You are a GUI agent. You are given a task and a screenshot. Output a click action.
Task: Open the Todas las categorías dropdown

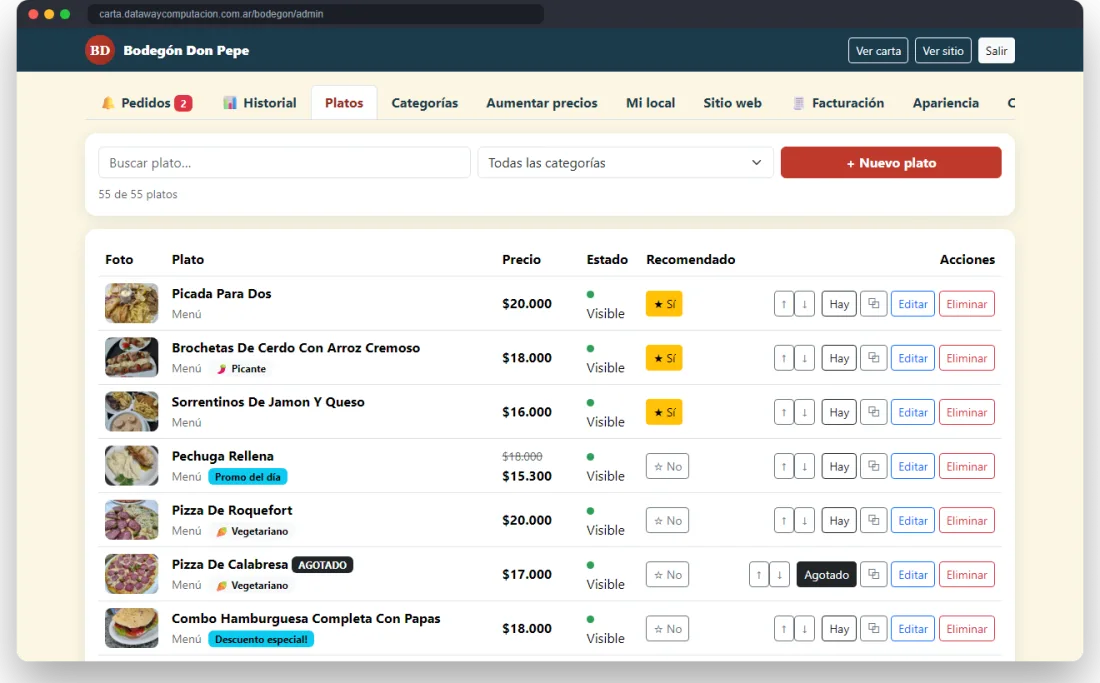(625, 163)
